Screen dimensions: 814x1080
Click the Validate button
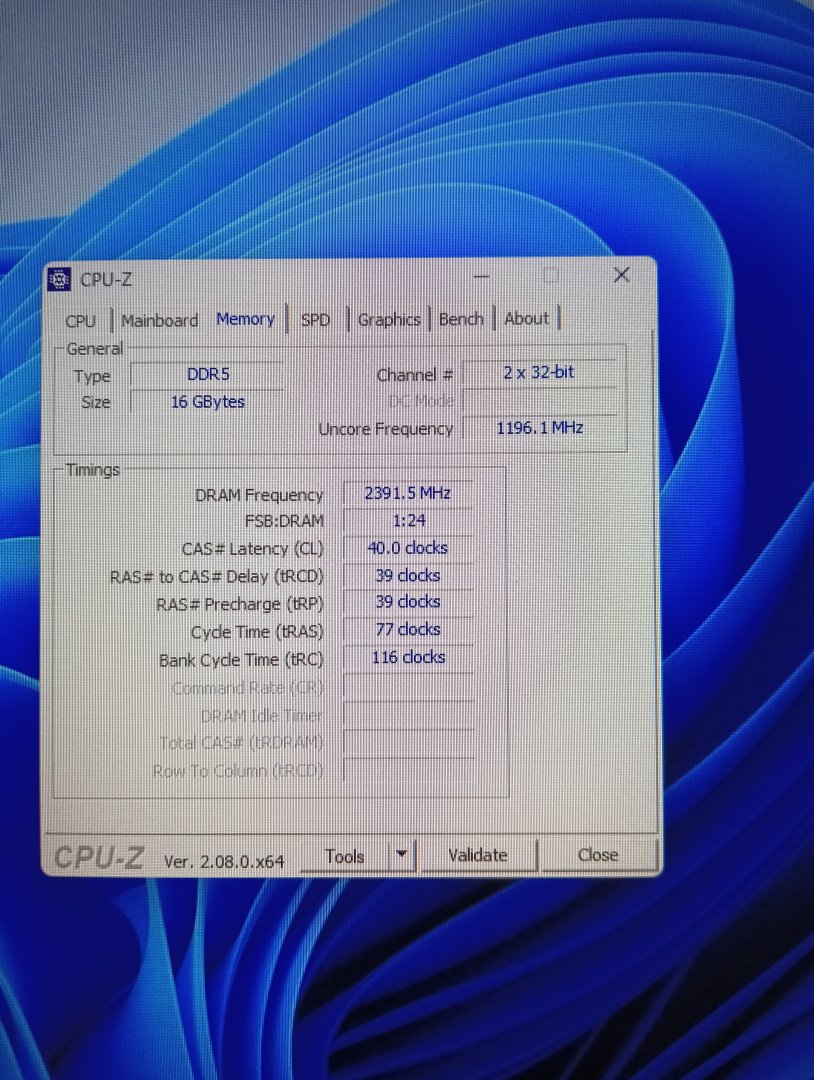478,855
